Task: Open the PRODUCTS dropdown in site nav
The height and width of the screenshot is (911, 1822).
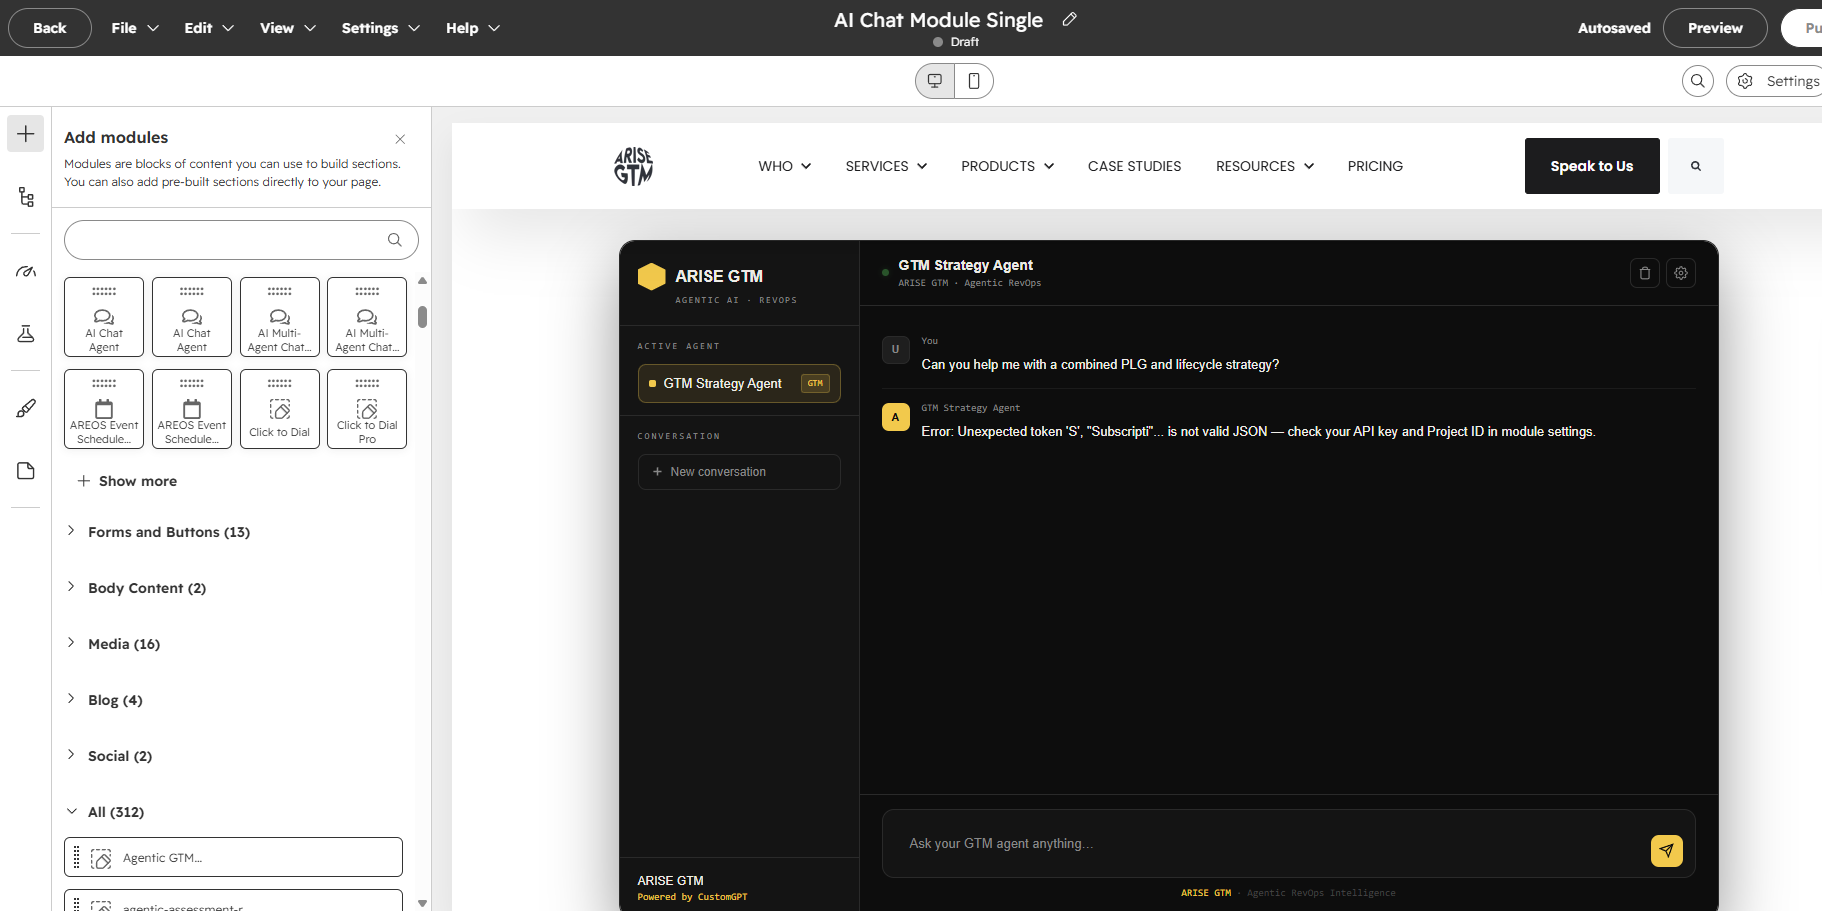Action: tap(1008, 166)
